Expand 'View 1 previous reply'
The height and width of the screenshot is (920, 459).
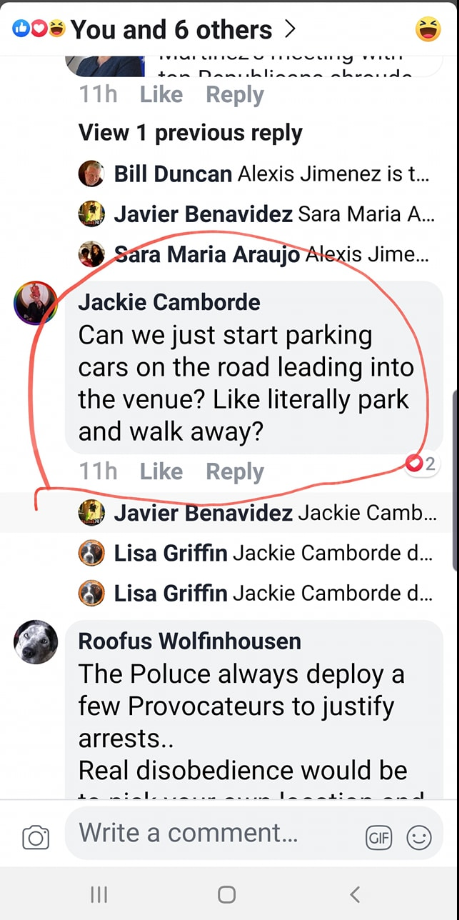(190, 134)
